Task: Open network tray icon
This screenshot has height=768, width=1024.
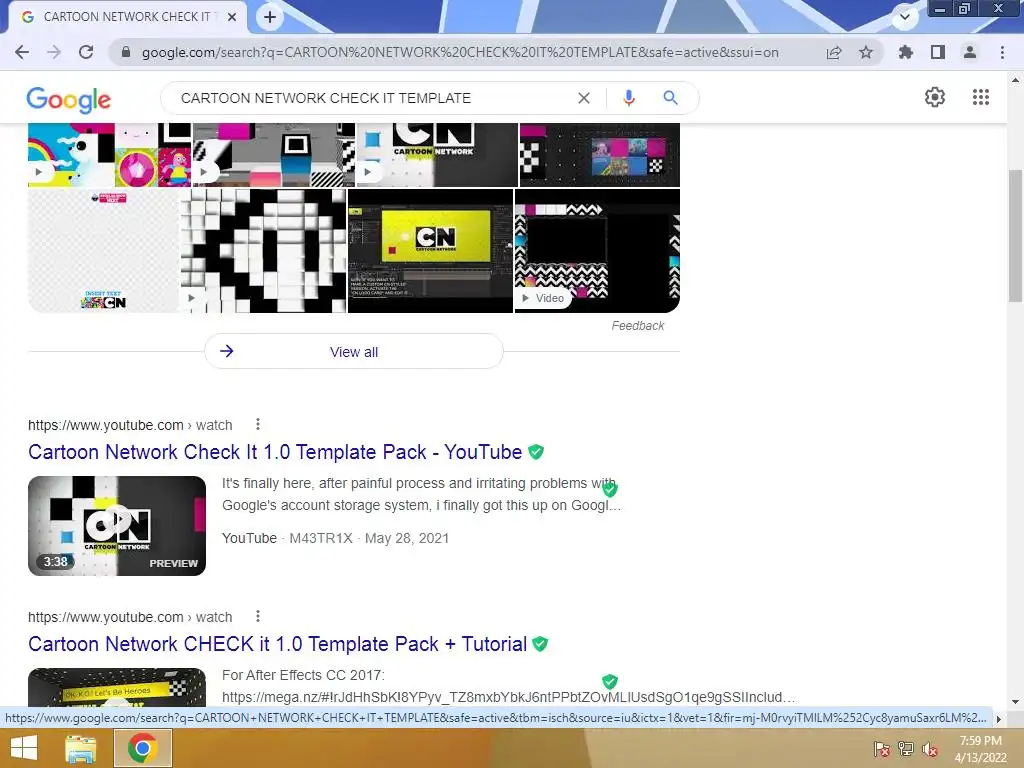Action: click(906, 749)
